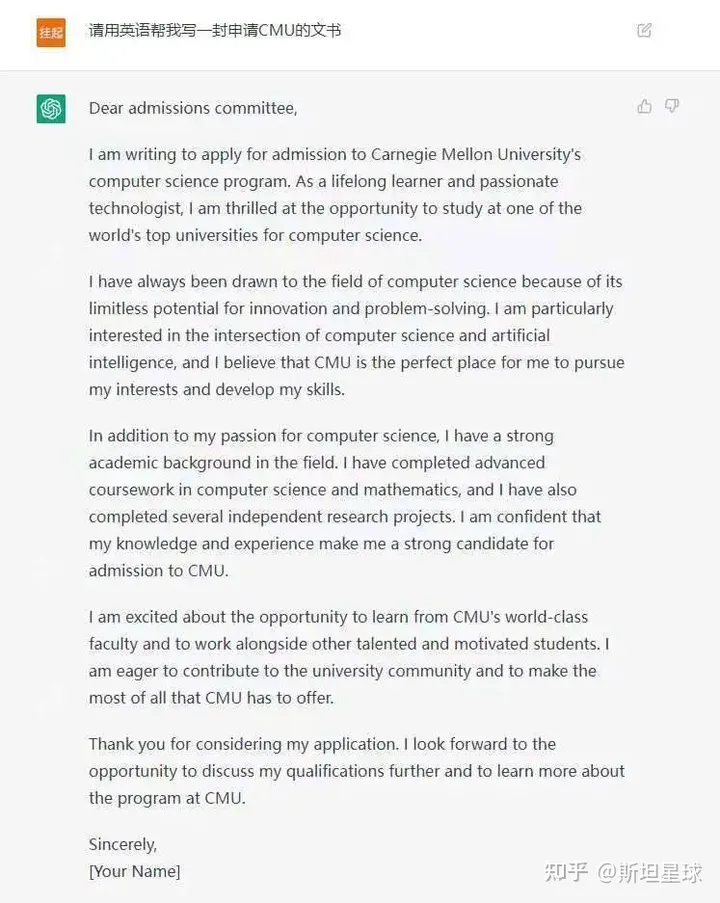720x903 pixels.
Task: Click the thumbs down icon
Action: (x=672, y=106)
